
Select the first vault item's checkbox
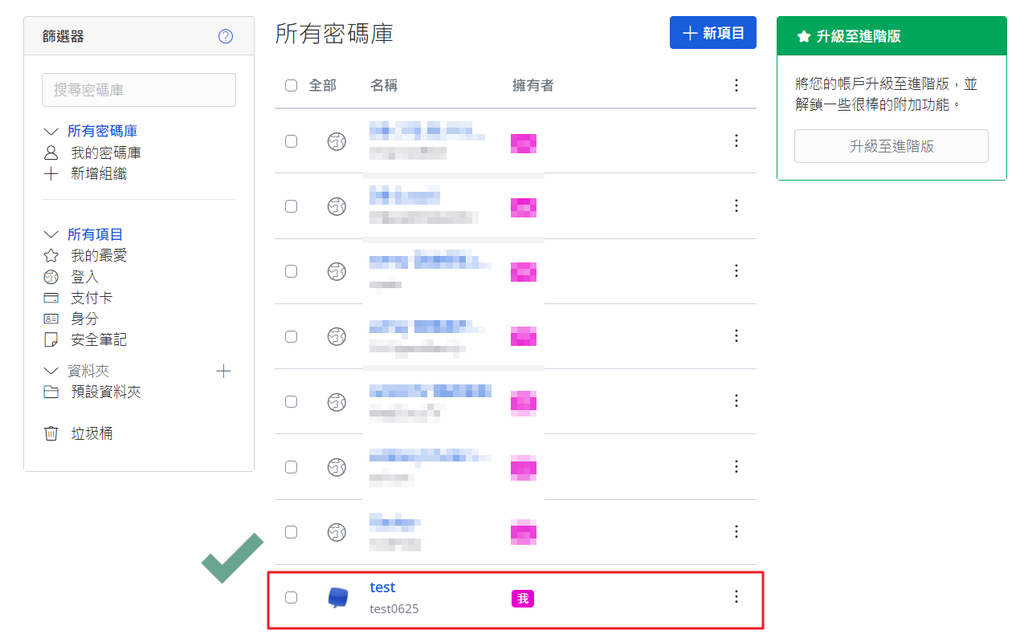click(x=291, y=141)
